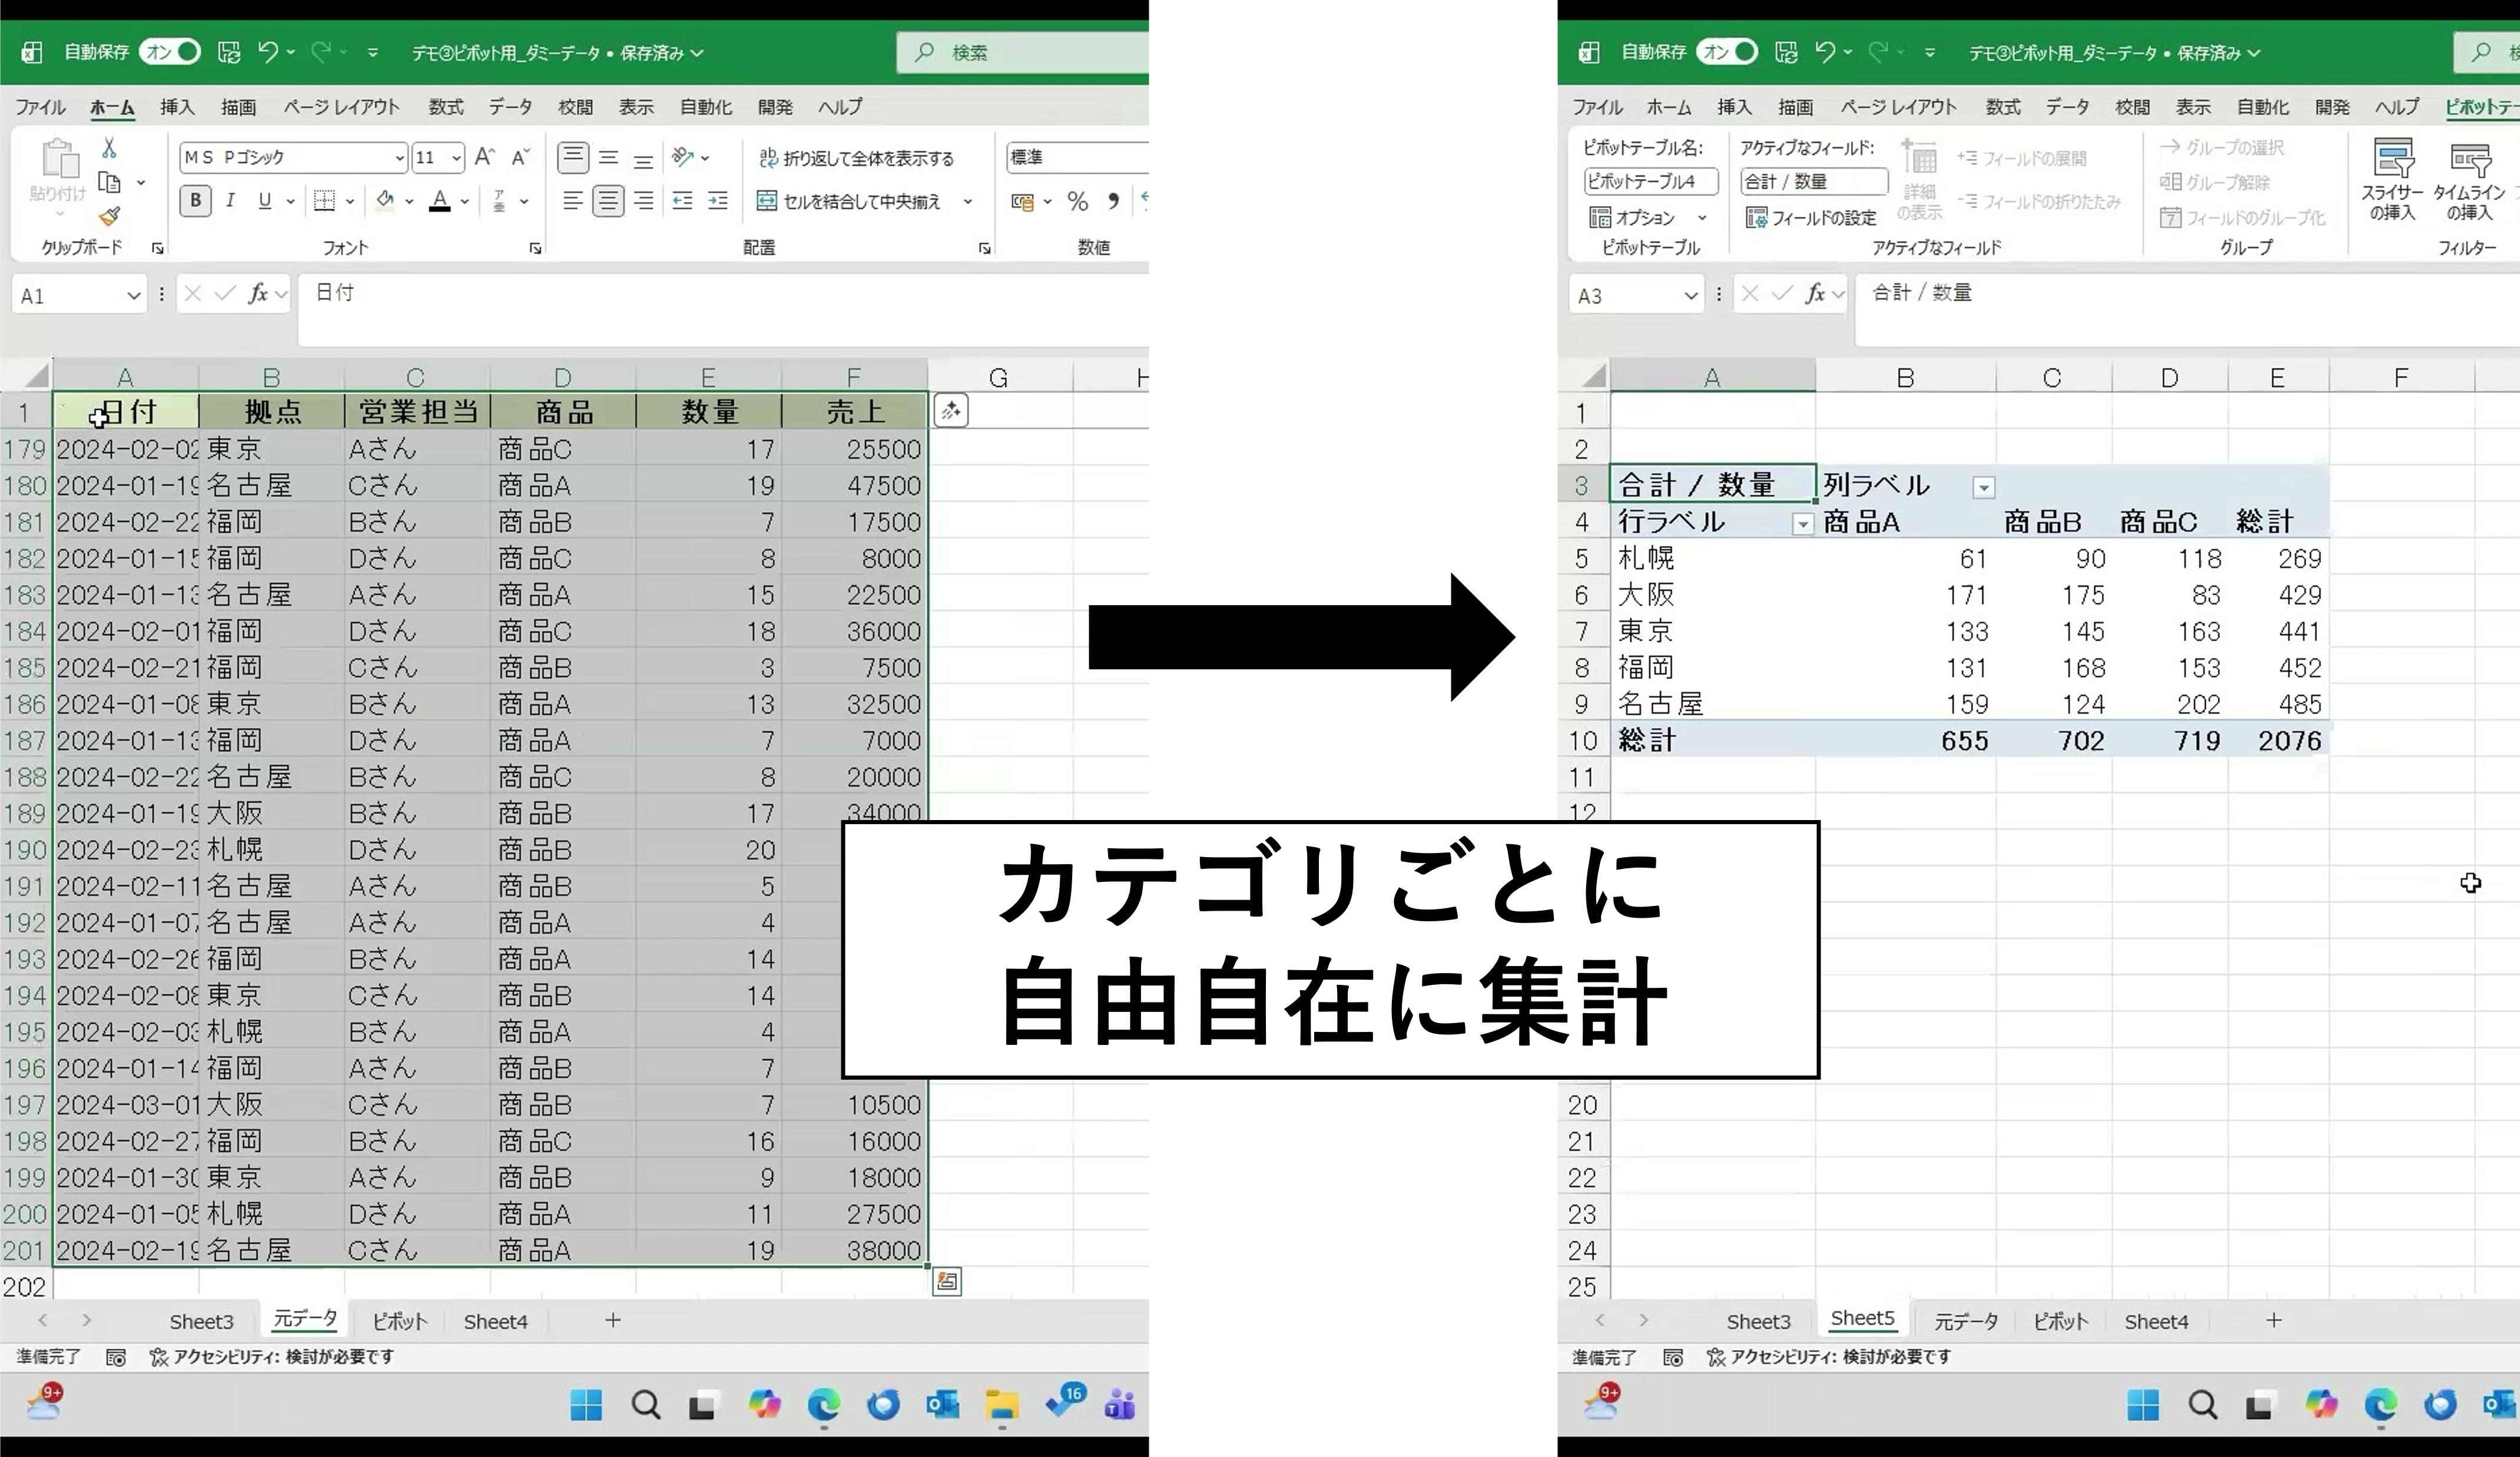Click the wrap text 折り返して全体を表示する button

click(x=856, y=158)
